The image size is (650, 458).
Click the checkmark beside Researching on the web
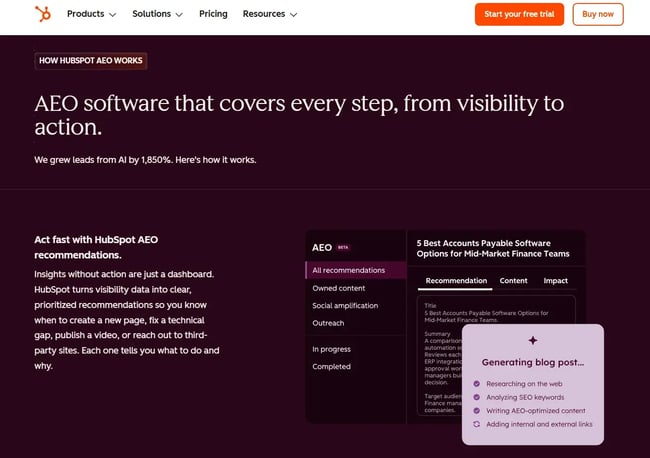tap(477, 384)
